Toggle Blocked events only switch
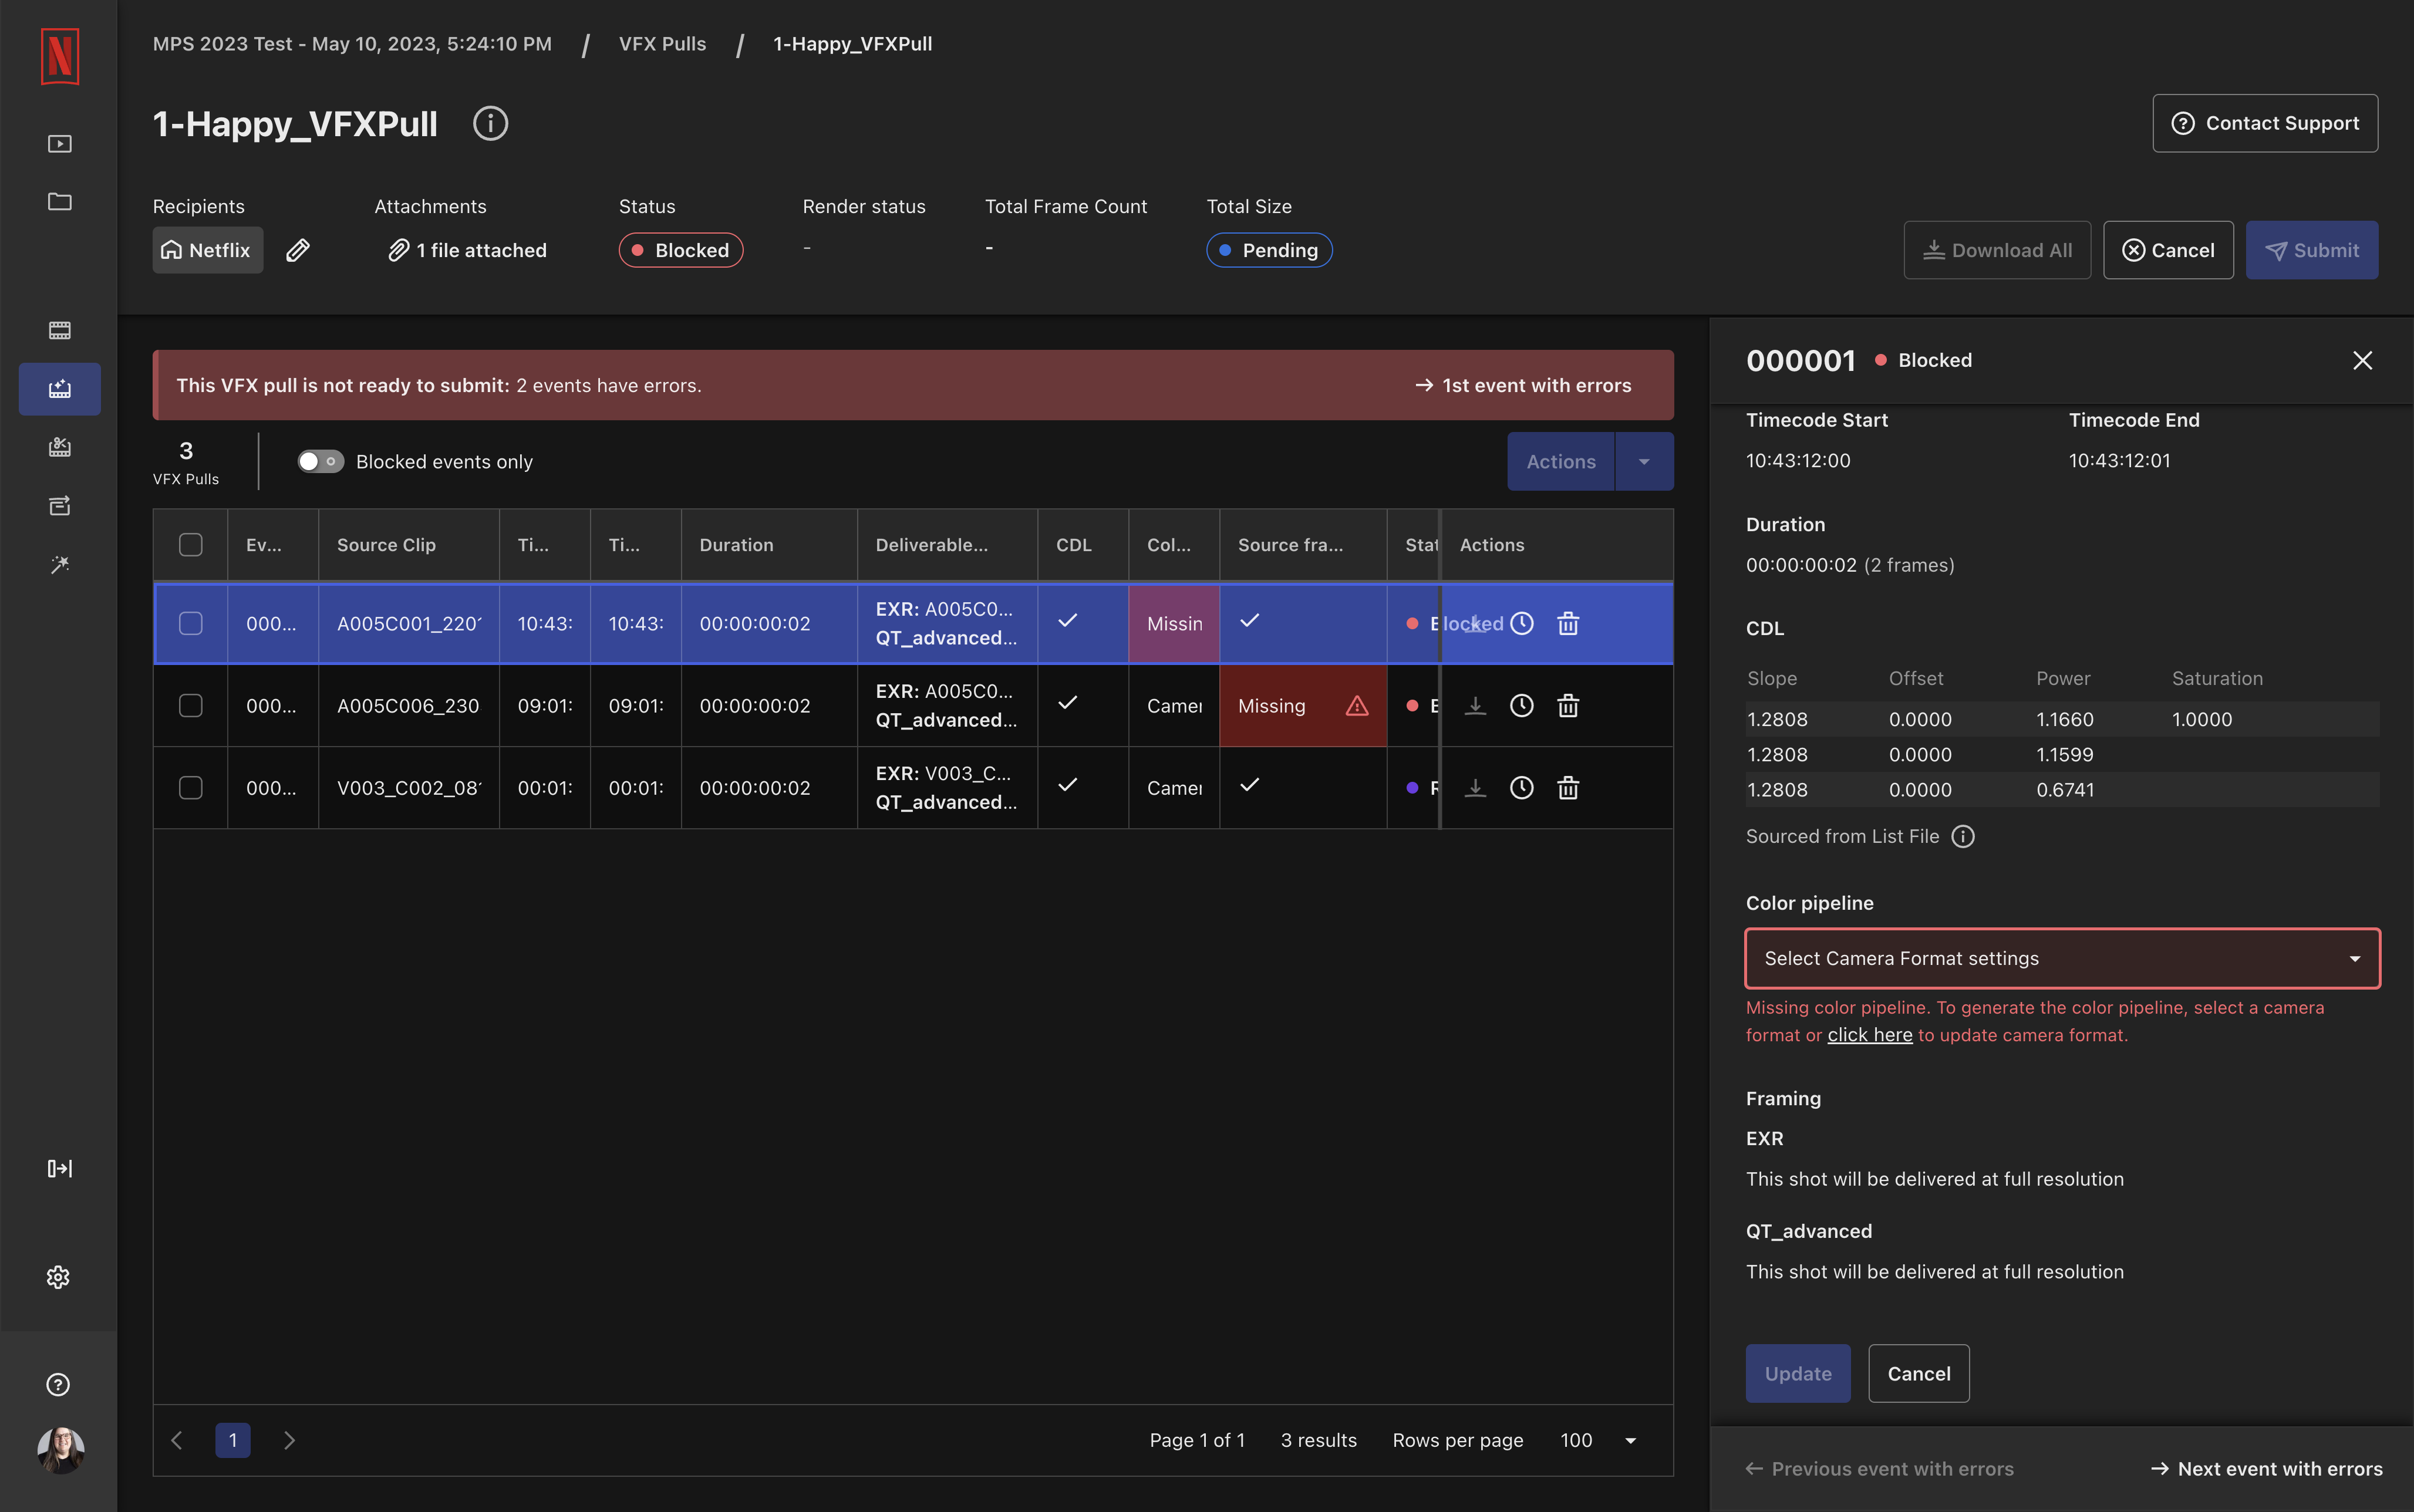2414x1512 pixels. pos(320,461)
